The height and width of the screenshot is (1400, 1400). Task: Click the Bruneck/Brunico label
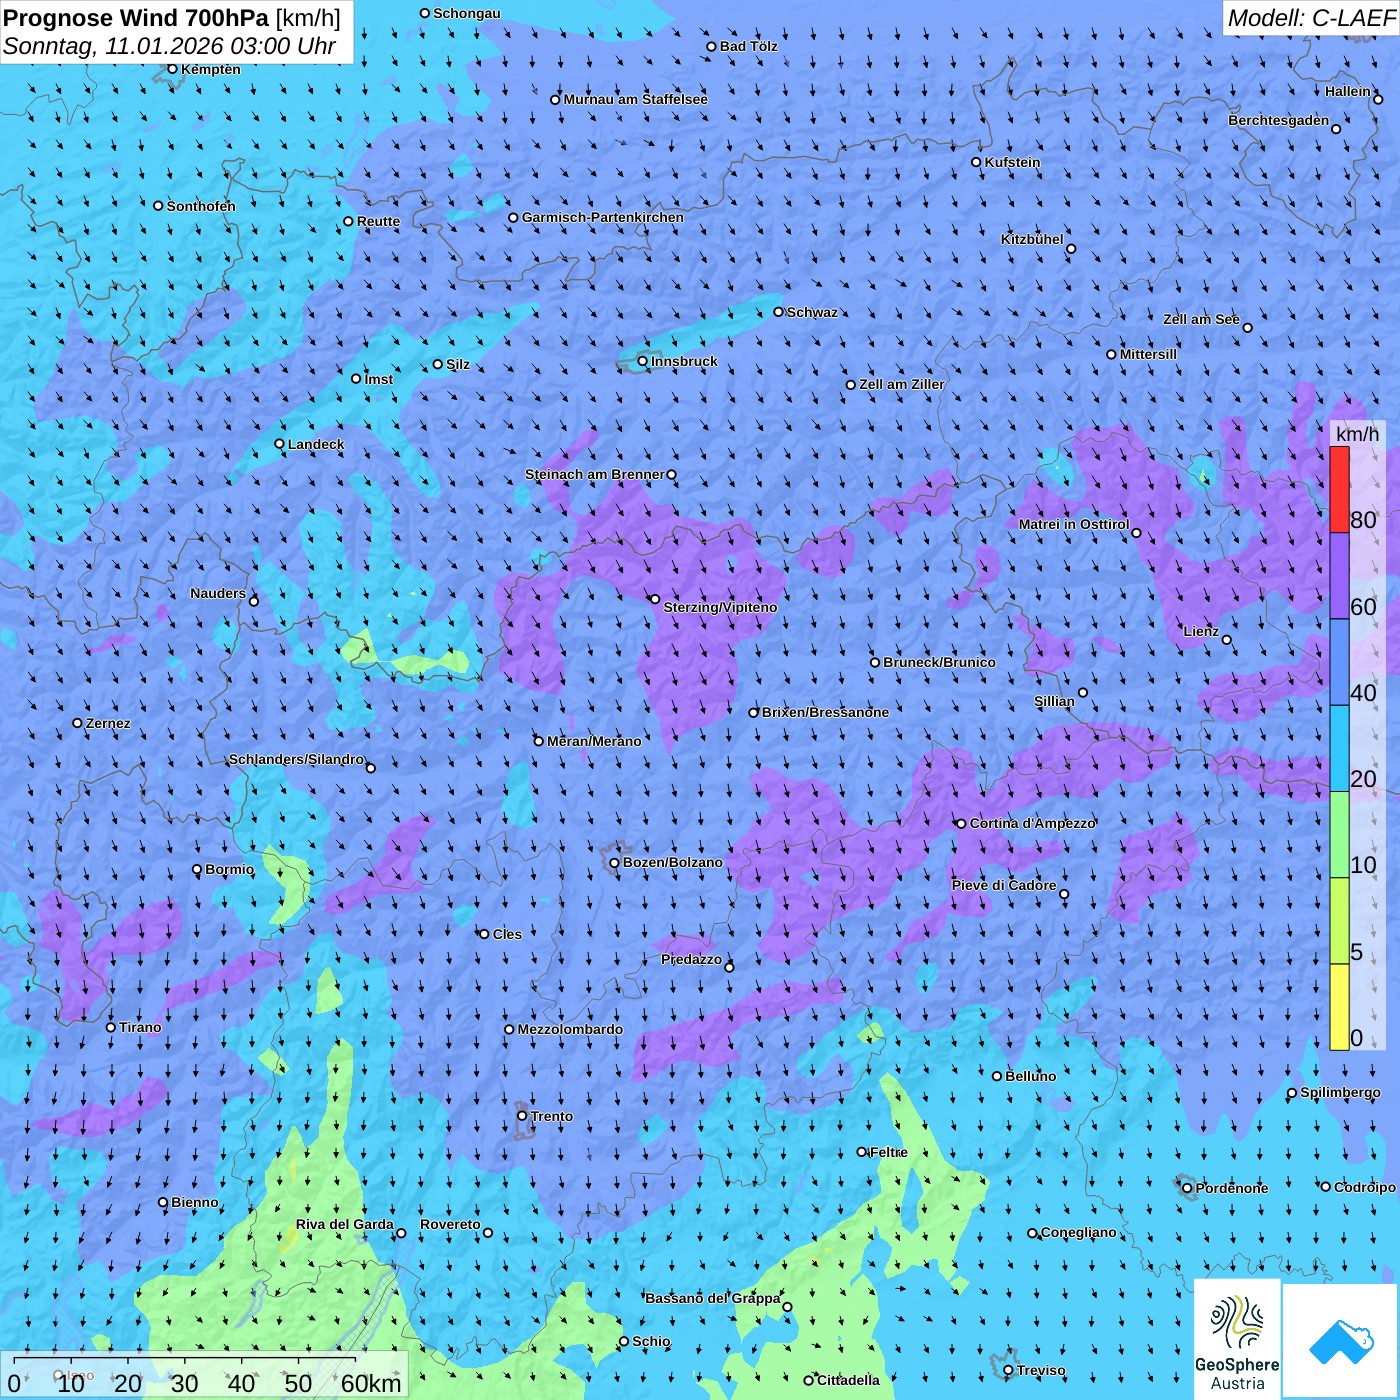pyautogui.click(x=939, y=662)
